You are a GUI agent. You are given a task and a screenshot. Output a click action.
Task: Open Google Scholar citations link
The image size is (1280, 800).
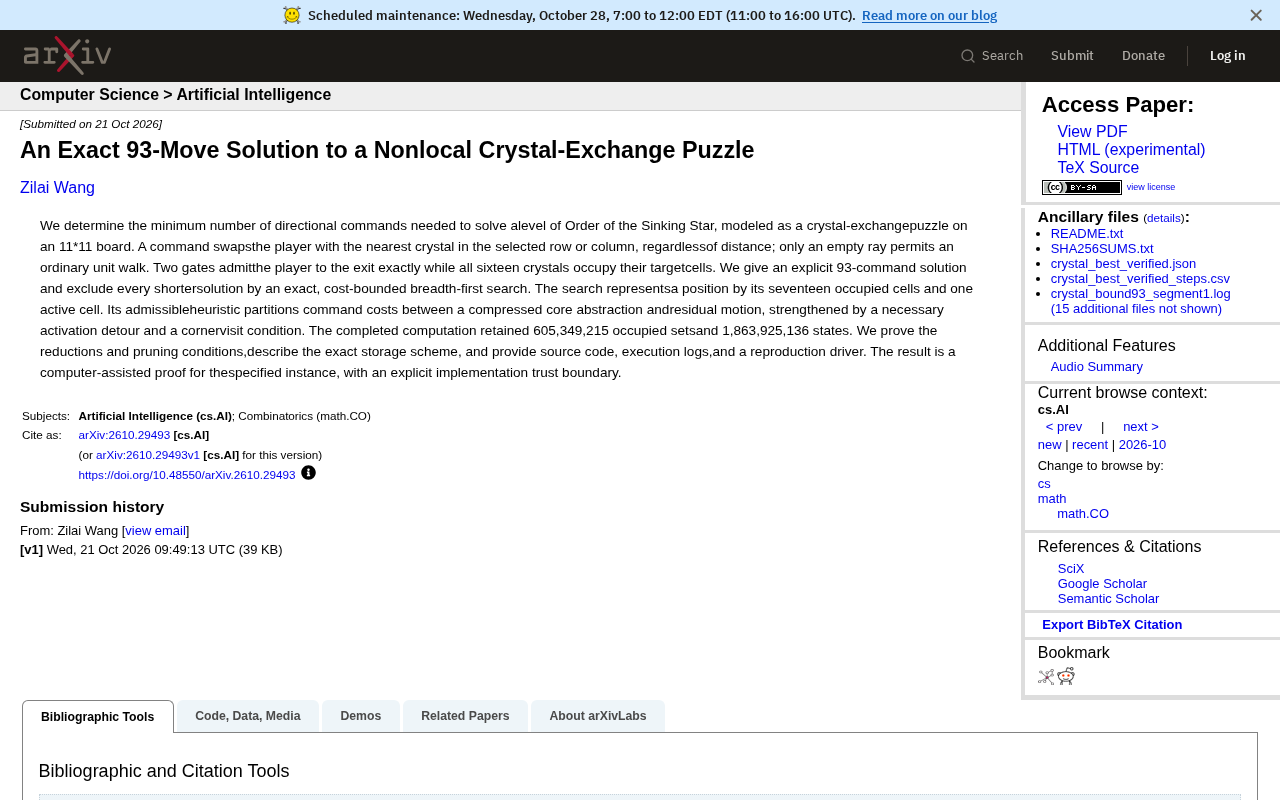click(1102, 584)
